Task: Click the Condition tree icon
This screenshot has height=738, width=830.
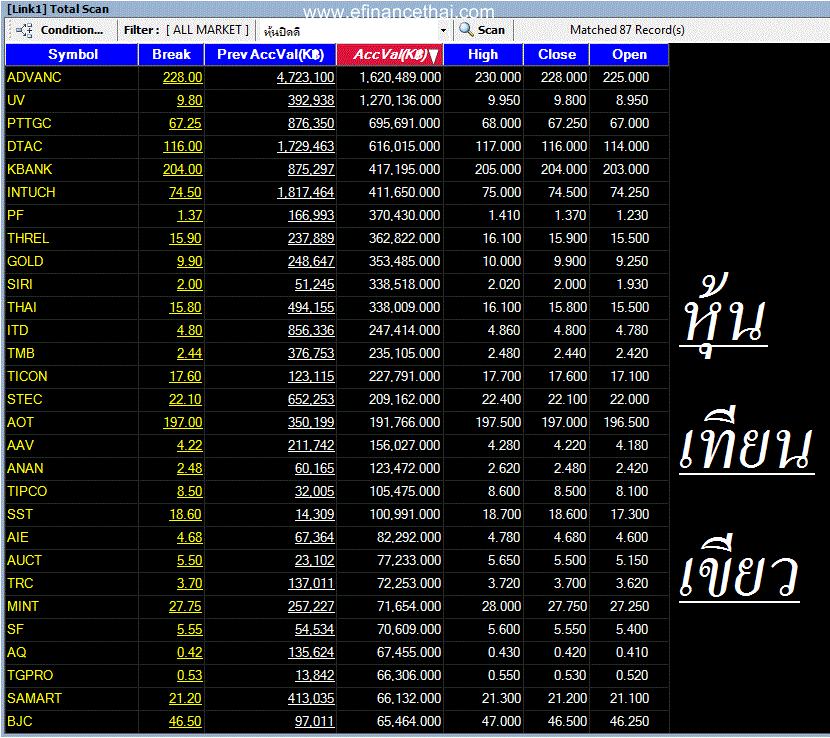Action: tap(24, 30)
